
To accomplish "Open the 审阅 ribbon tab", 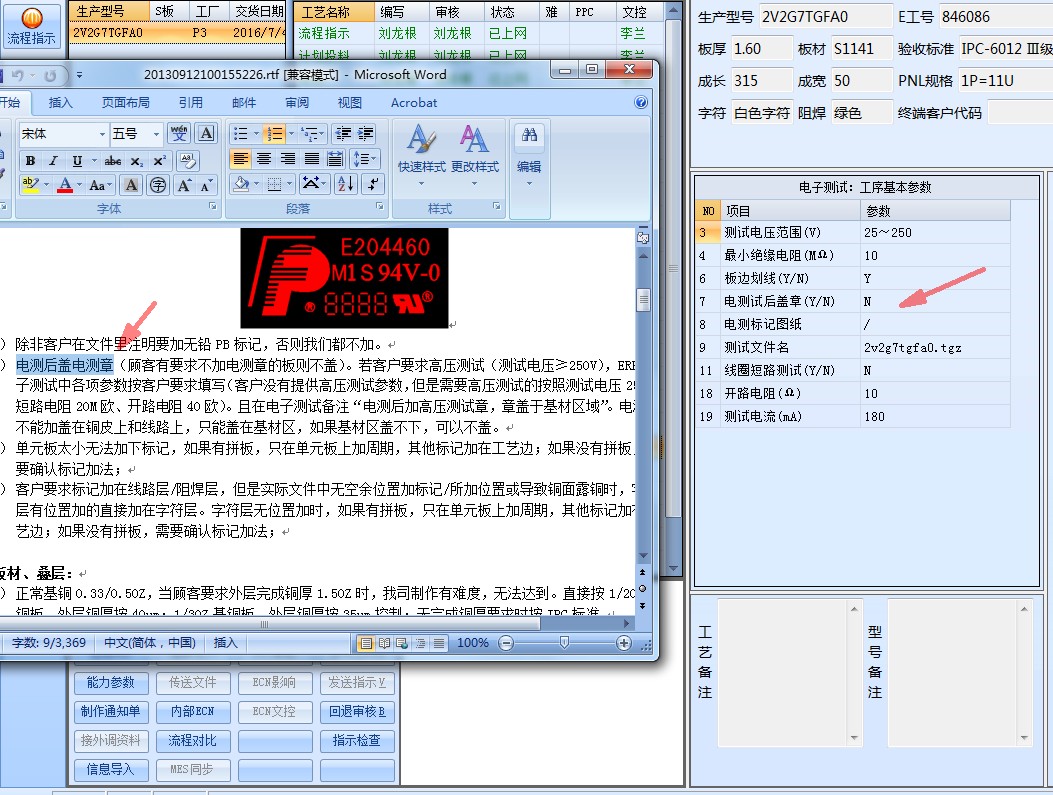I will point(297,102).
